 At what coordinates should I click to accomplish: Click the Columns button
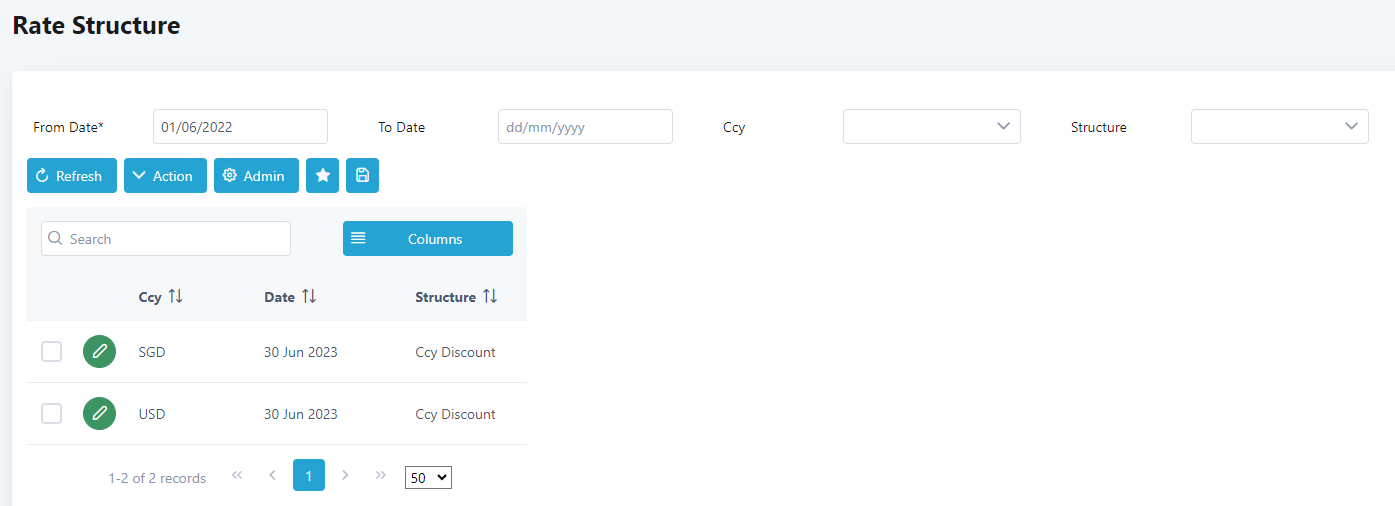click(x=428, y=239)
